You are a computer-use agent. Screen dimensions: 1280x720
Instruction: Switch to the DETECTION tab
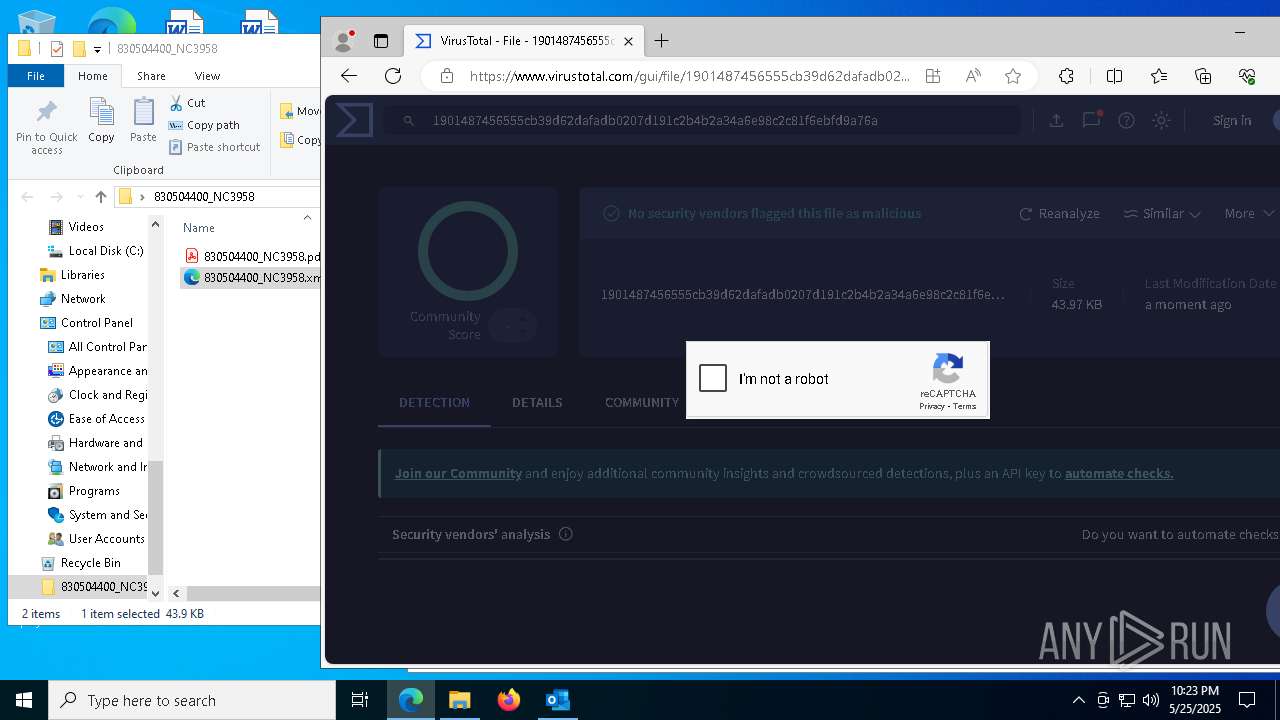click(434, 402)
